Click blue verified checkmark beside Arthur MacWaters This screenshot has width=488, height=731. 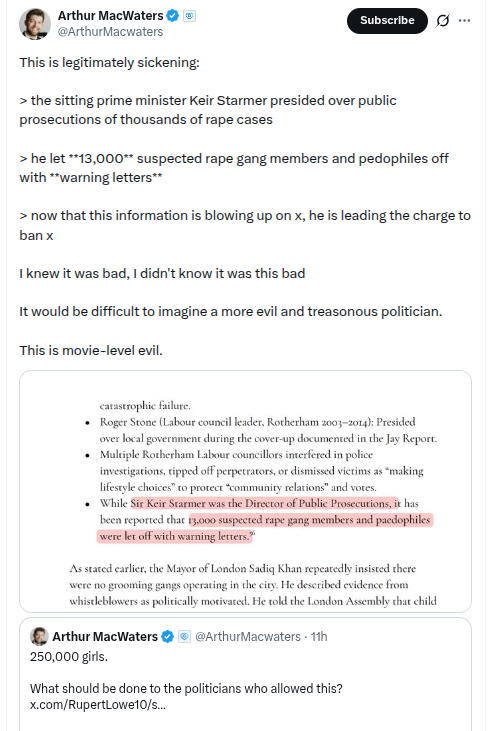[172, 16]
